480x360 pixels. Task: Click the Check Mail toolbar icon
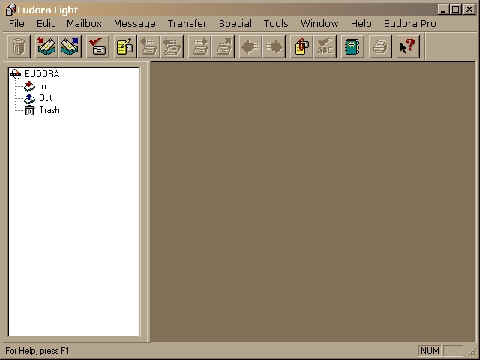click(98, 46)
